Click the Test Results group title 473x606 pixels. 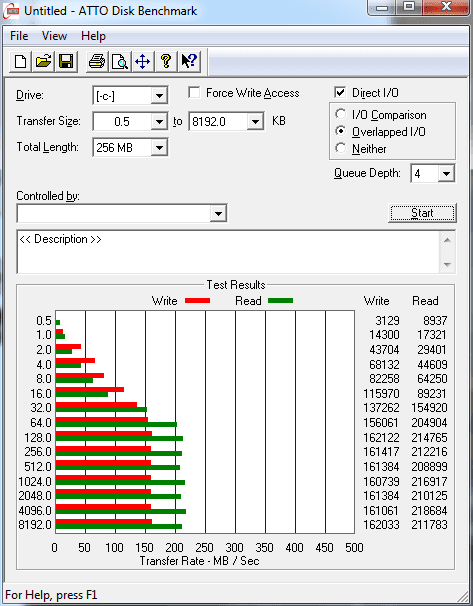(x=236, y=285)
